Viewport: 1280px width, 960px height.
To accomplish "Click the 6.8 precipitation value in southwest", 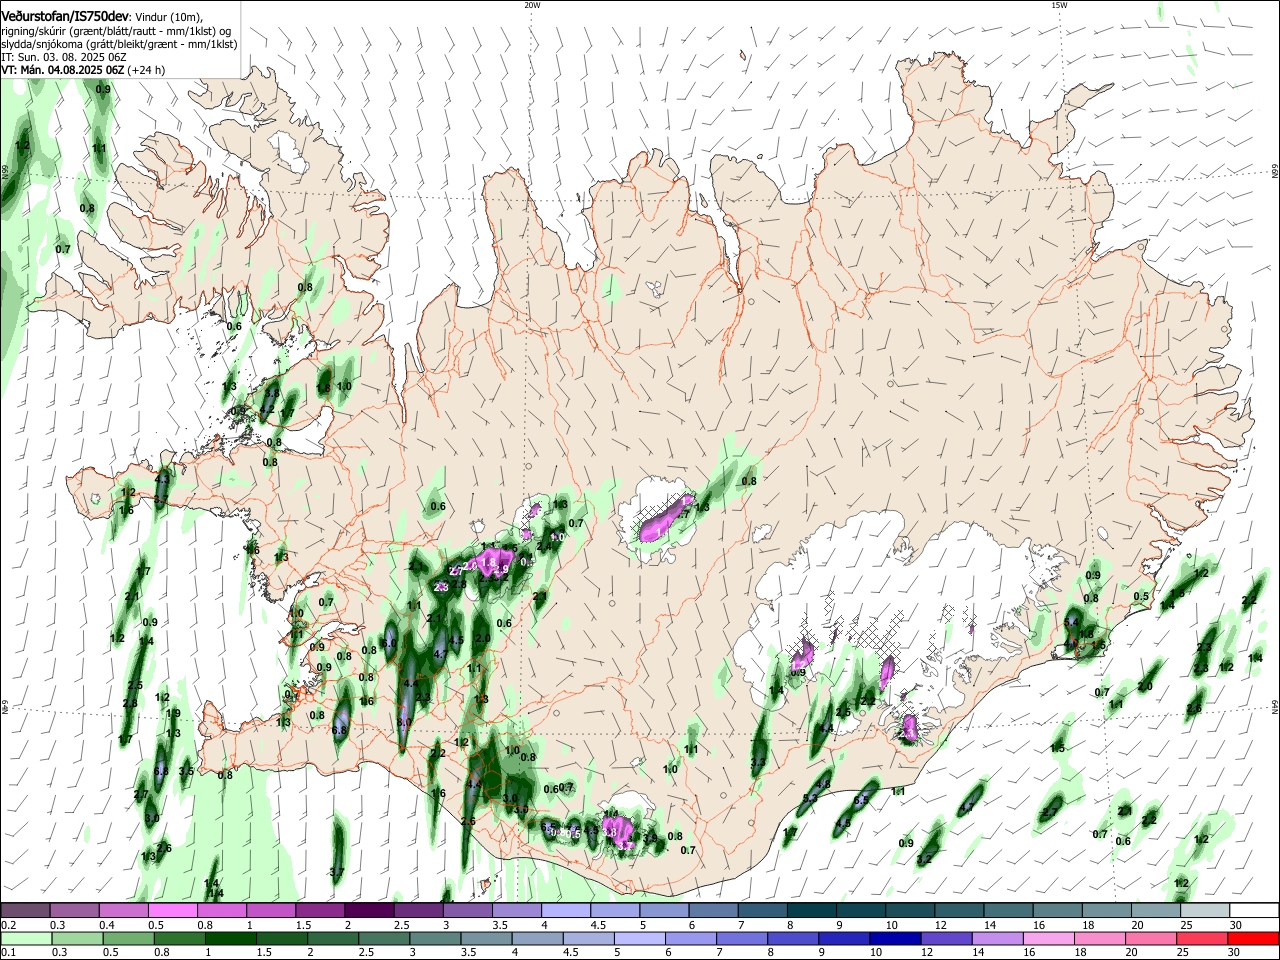I will [x=339, y=730].
